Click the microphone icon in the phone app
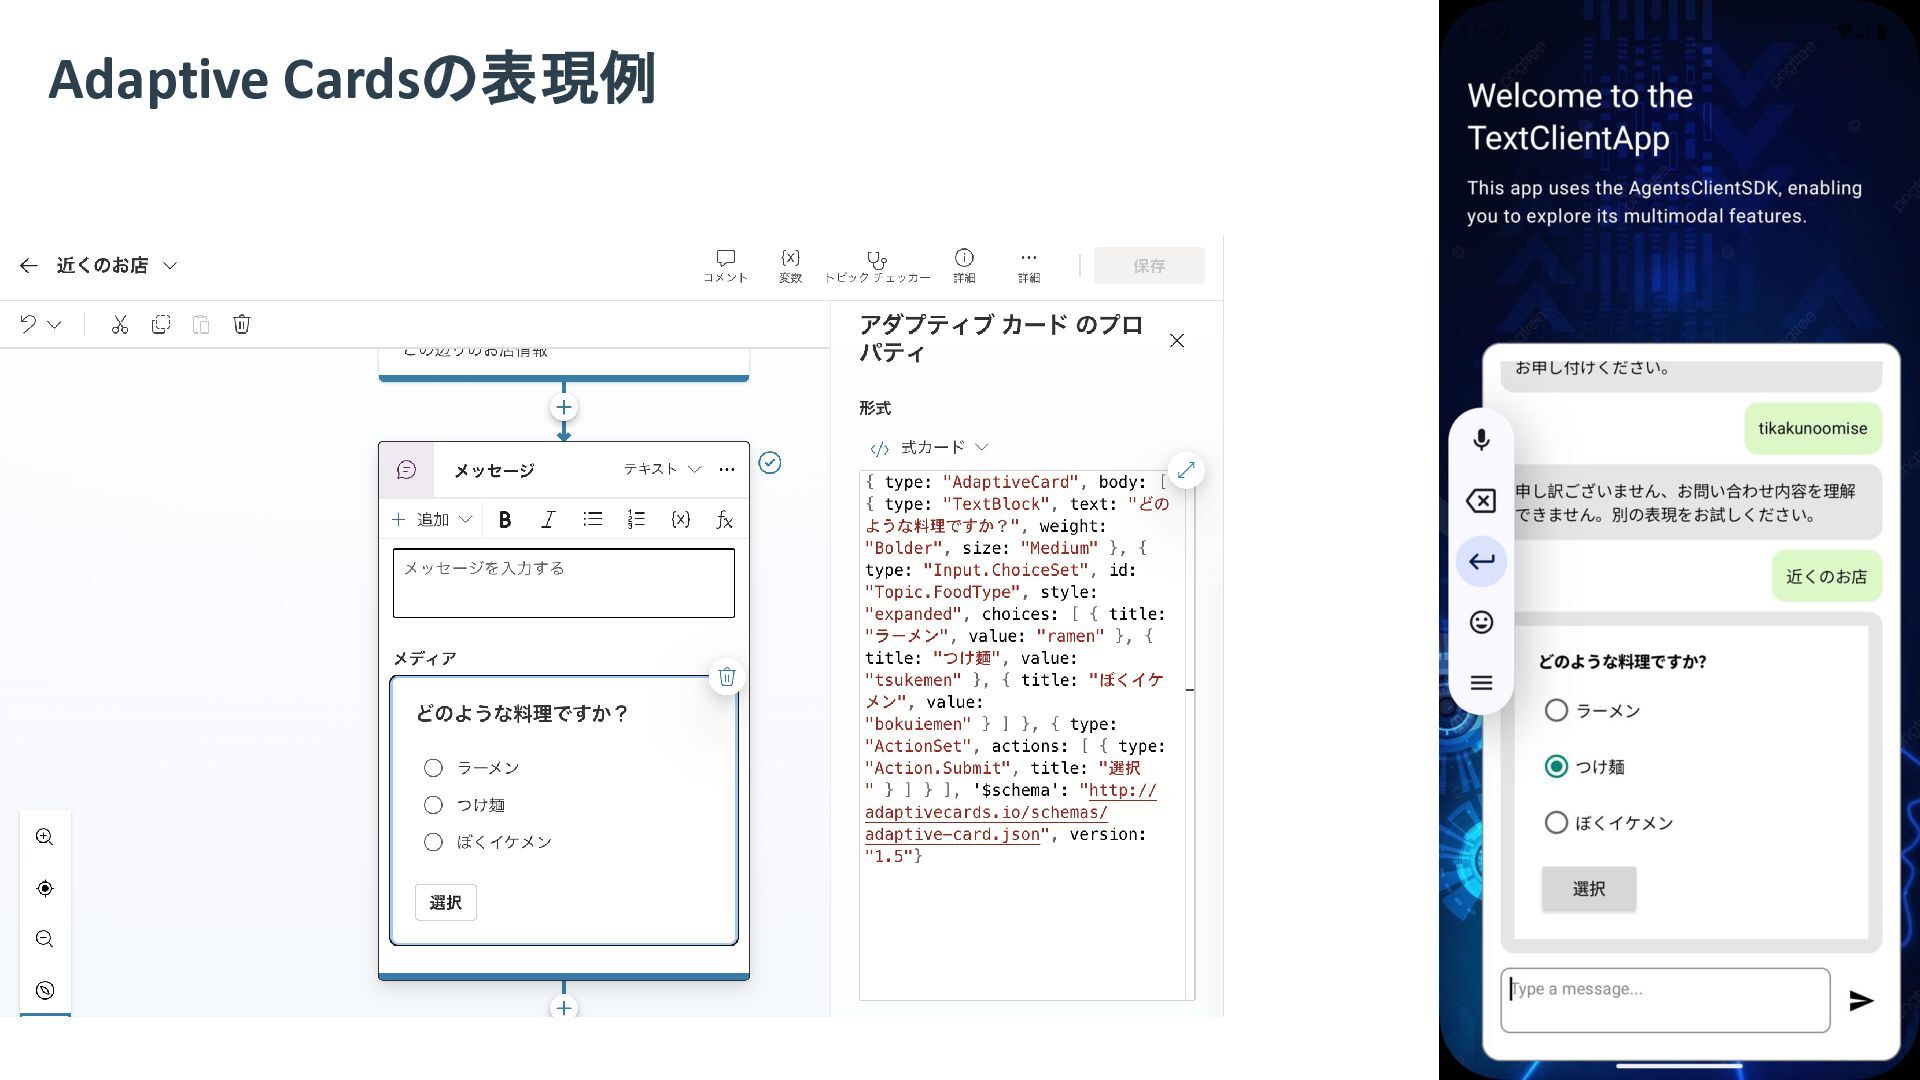The width and height of the screenshot is (1920, 1080). (x=1481, y=440)
